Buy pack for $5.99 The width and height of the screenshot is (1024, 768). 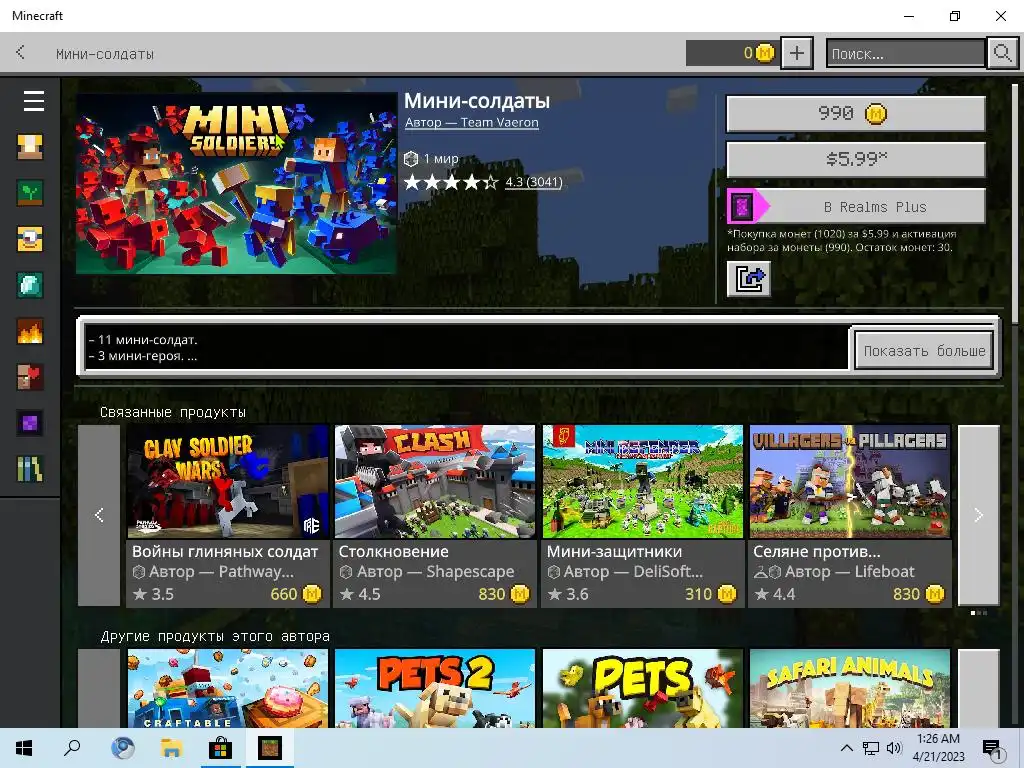pos(856,159)
